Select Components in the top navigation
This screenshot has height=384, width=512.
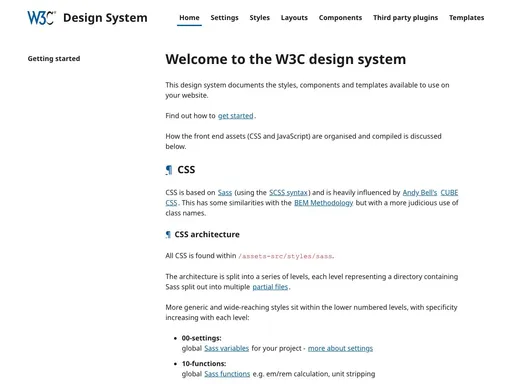(x=340, y=18)
